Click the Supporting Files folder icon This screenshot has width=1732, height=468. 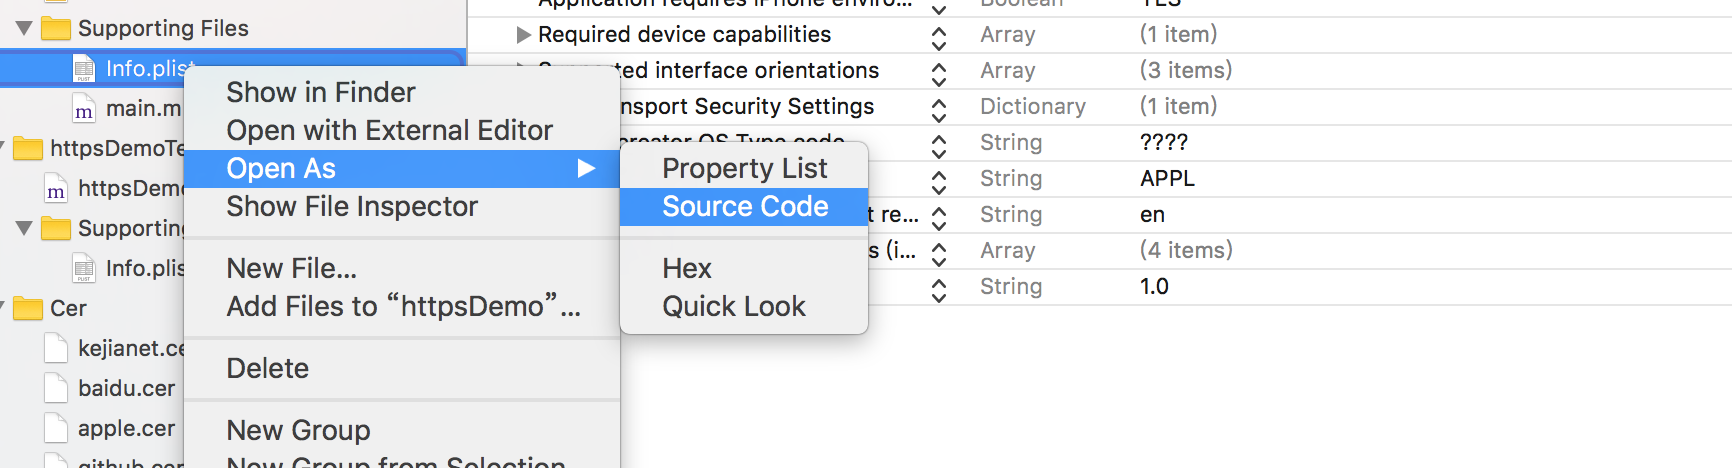[x=56, y=28]
